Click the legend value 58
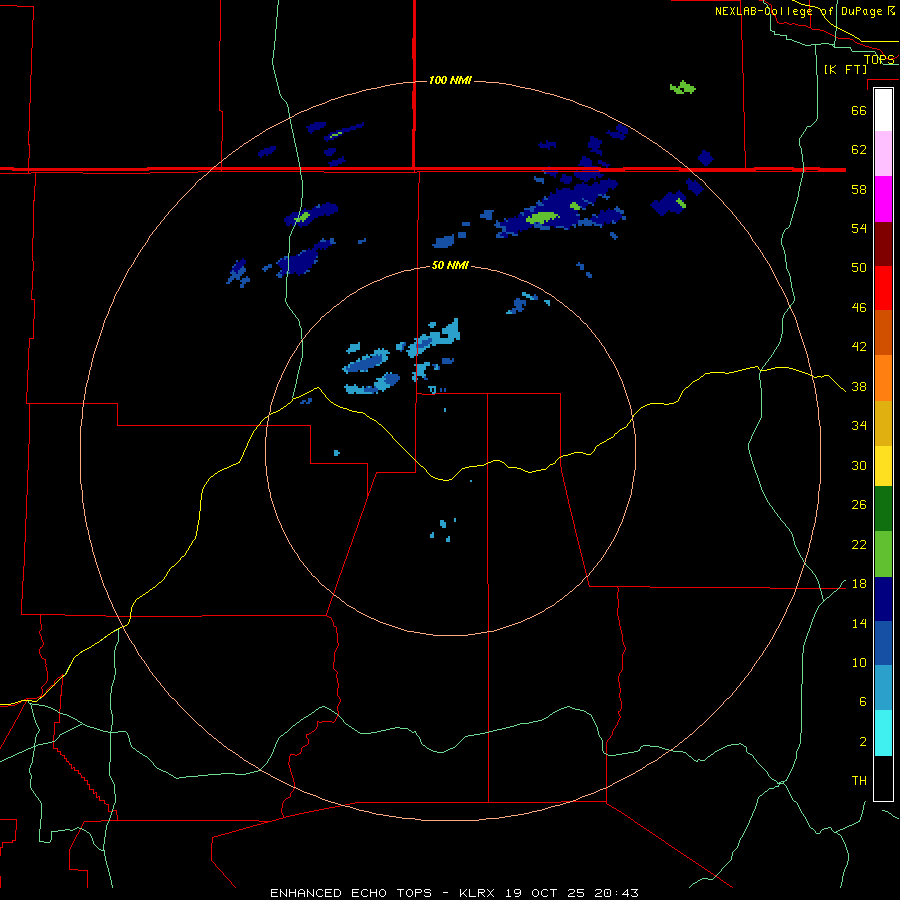The width and height of the screenshot is (900, 900). point(859,189)
